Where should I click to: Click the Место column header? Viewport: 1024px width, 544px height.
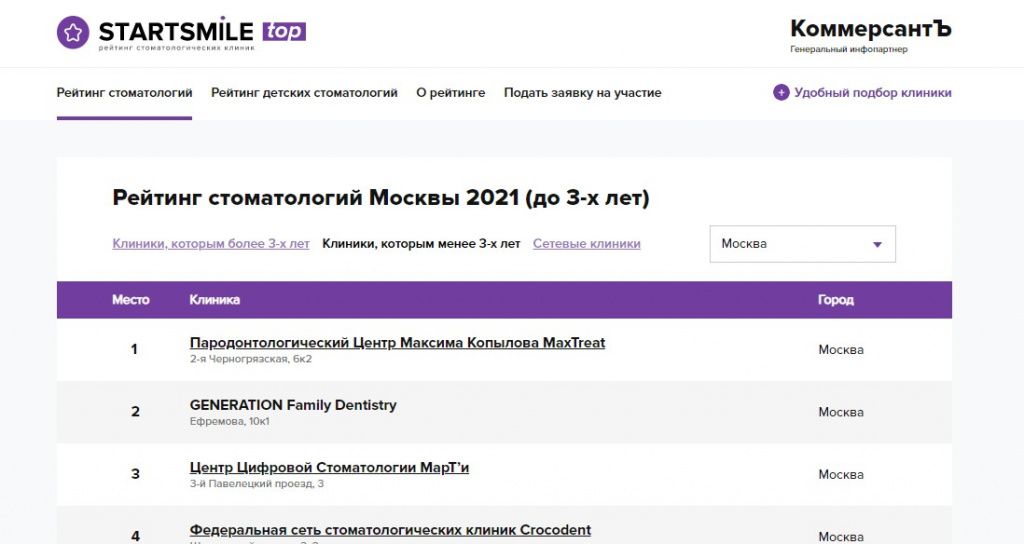[131, 300]
